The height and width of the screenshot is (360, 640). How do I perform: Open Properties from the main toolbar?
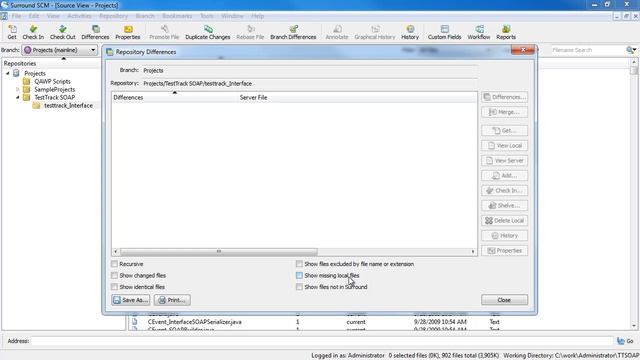[128, 32]
